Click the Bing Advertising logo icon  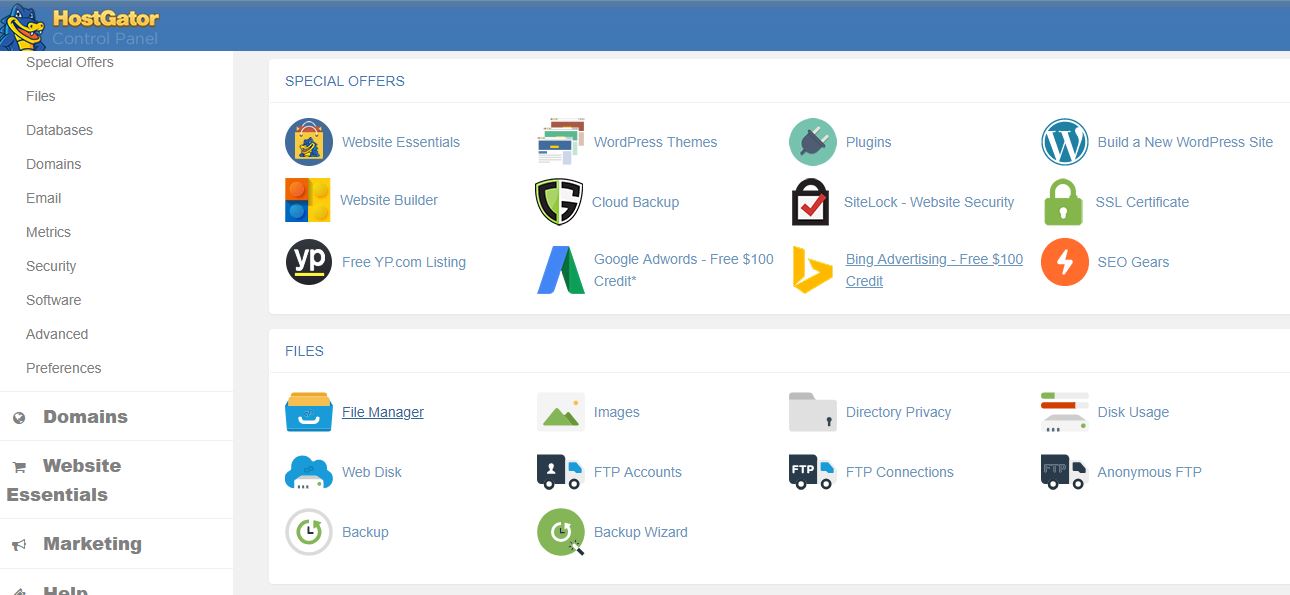(x=813, y=270)
